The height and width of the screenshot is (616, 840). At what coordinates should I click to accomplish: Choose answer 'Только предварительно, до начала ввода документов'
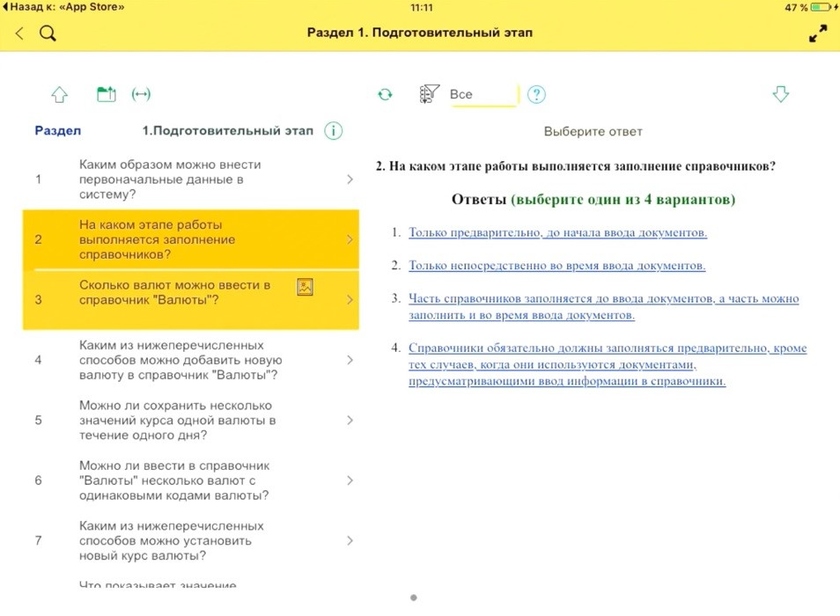pos(557,233)
